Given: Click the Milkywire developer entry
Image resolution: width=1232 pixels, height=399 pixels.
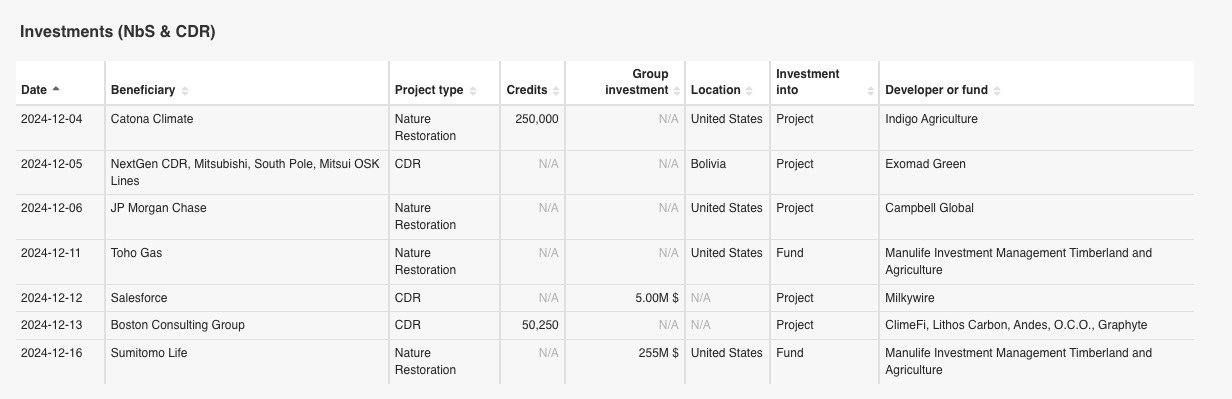Looking at the screenshot, I should click(x=911, y=298).
